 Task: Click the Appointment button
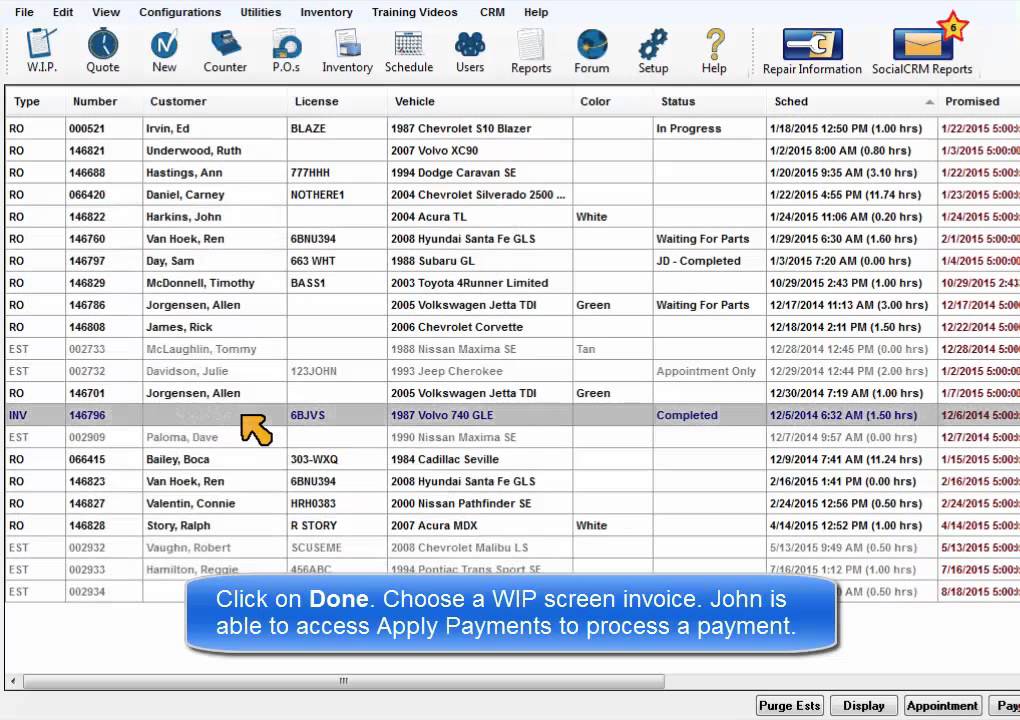click(942, 705)
